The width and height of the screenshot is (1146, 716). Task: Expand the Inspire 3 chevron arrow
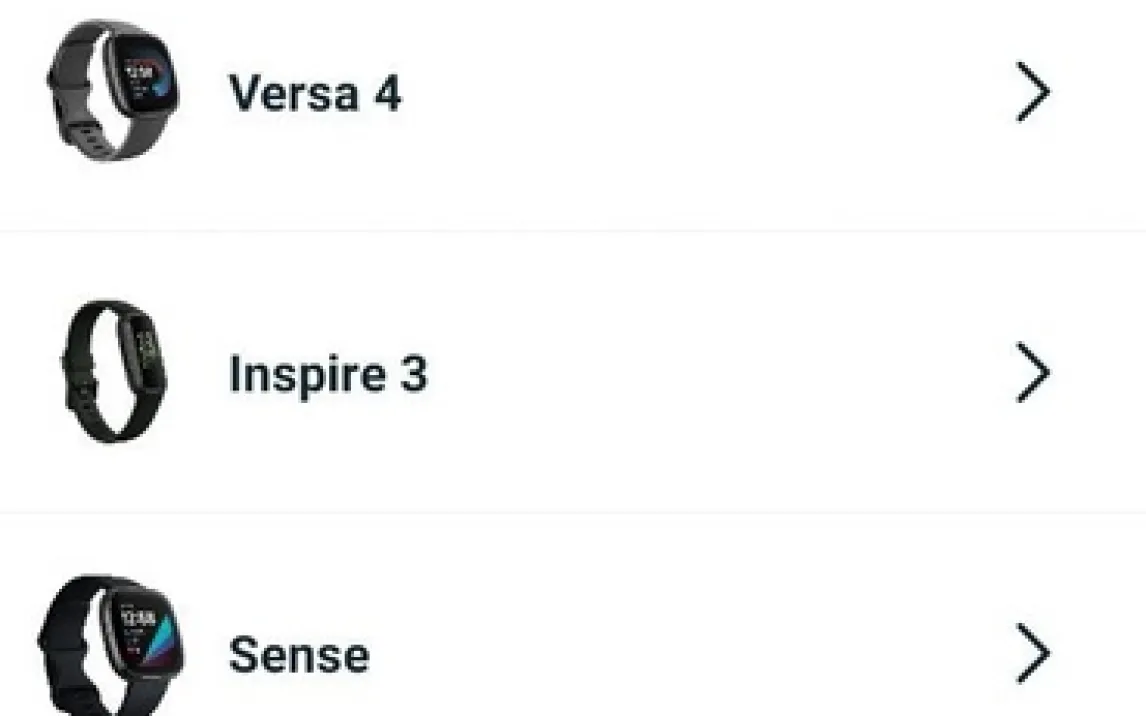pos(1033,373)
